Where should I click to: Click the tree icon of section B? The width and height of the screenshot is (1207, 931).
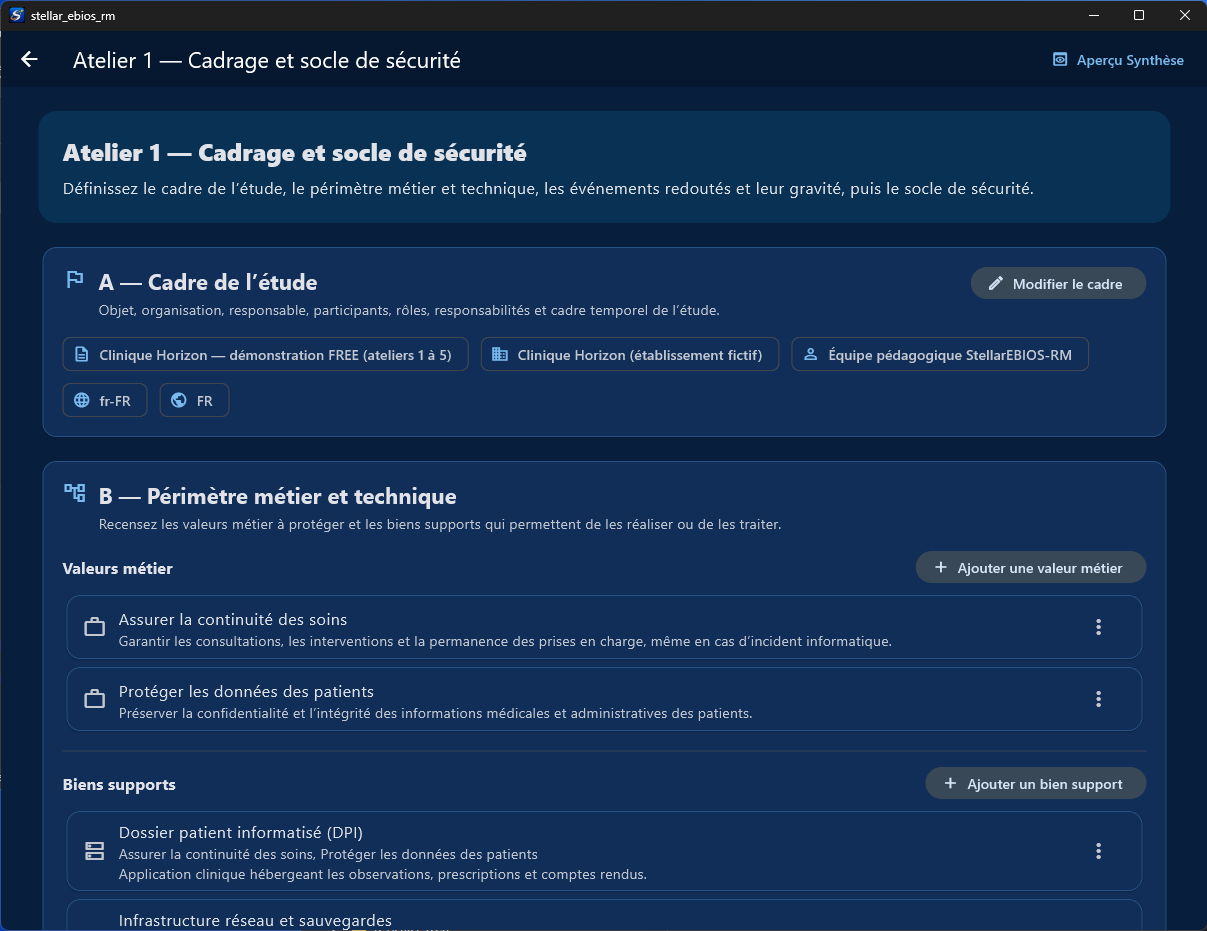75,492
